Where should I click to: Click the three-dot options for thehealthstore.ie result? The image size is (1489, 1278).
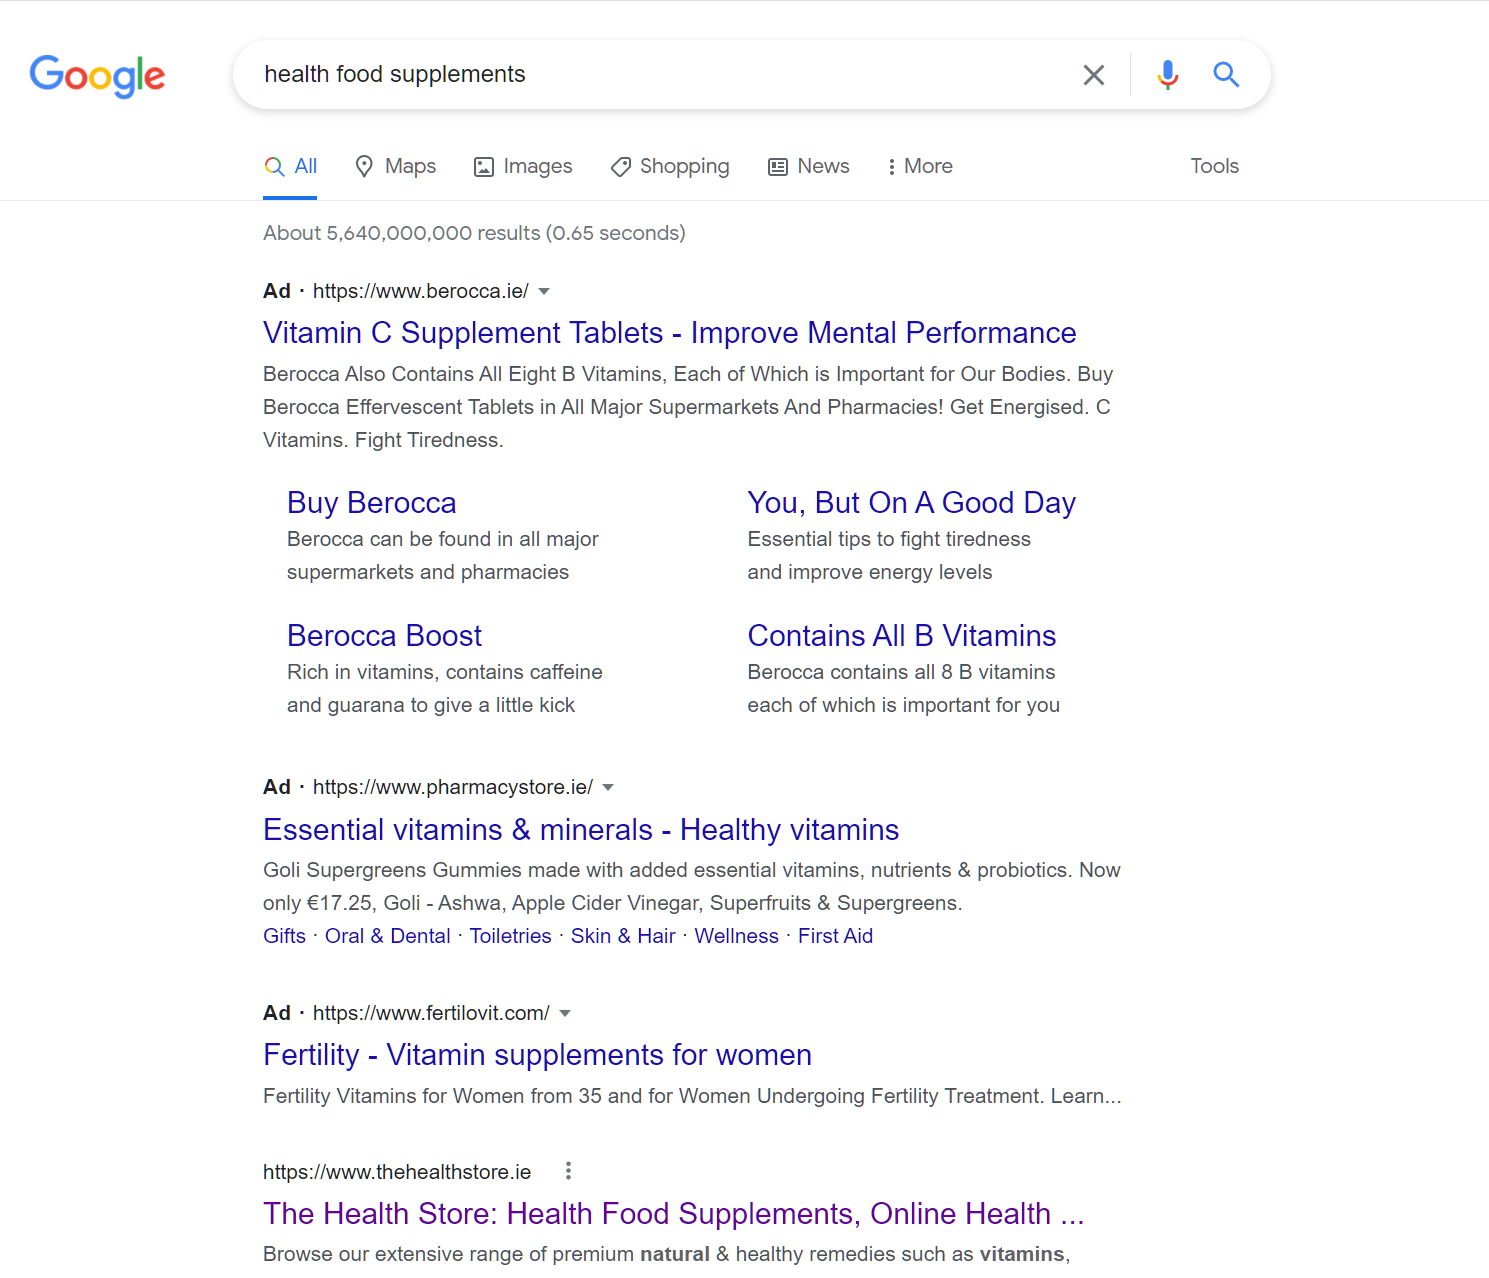pyautogui.click(x=568, y=1171)
